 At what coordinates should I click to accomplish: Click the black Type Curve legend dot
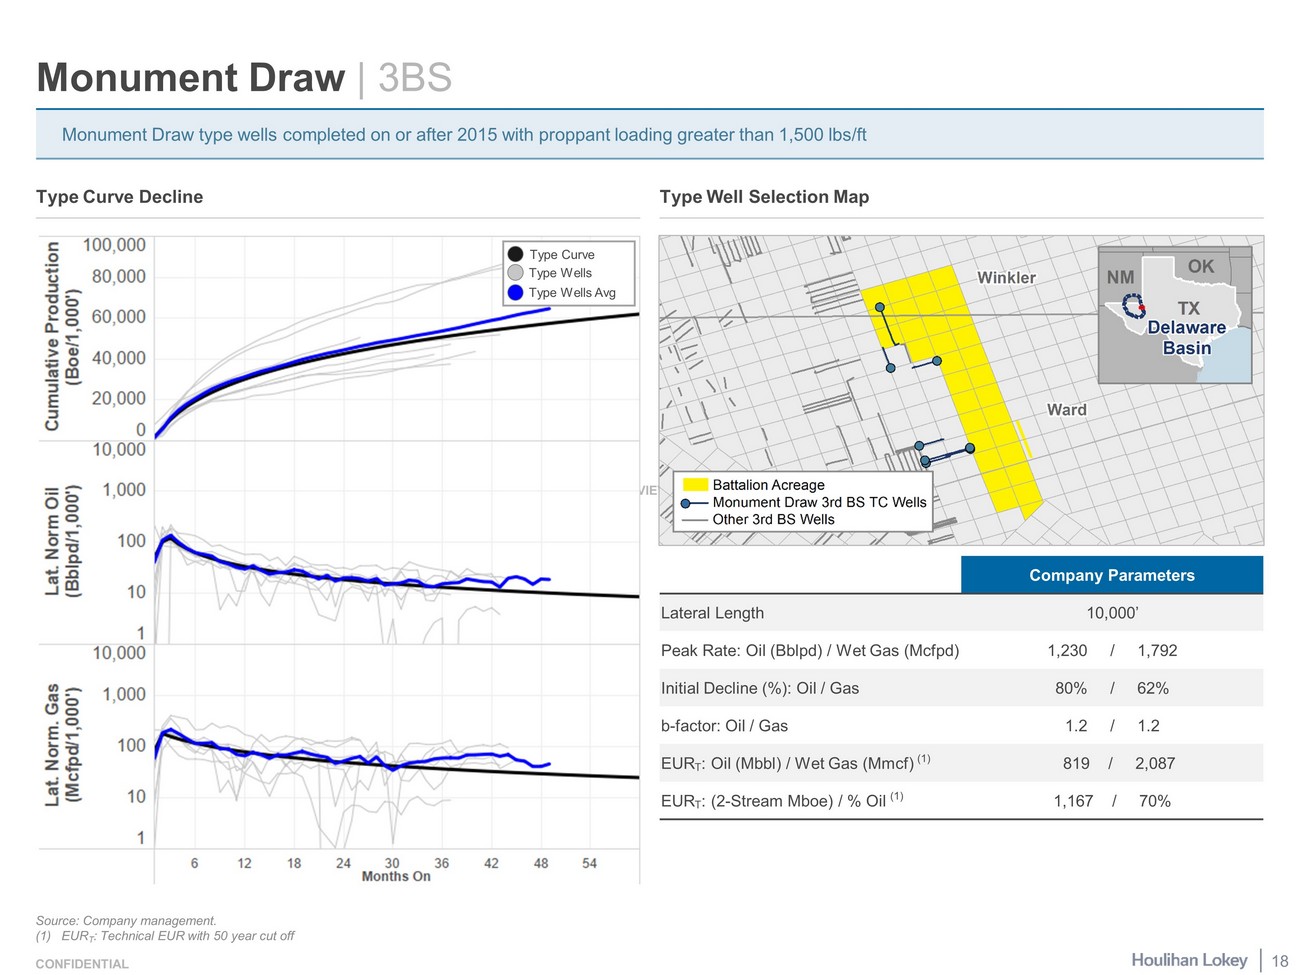[x=515, y=254]
